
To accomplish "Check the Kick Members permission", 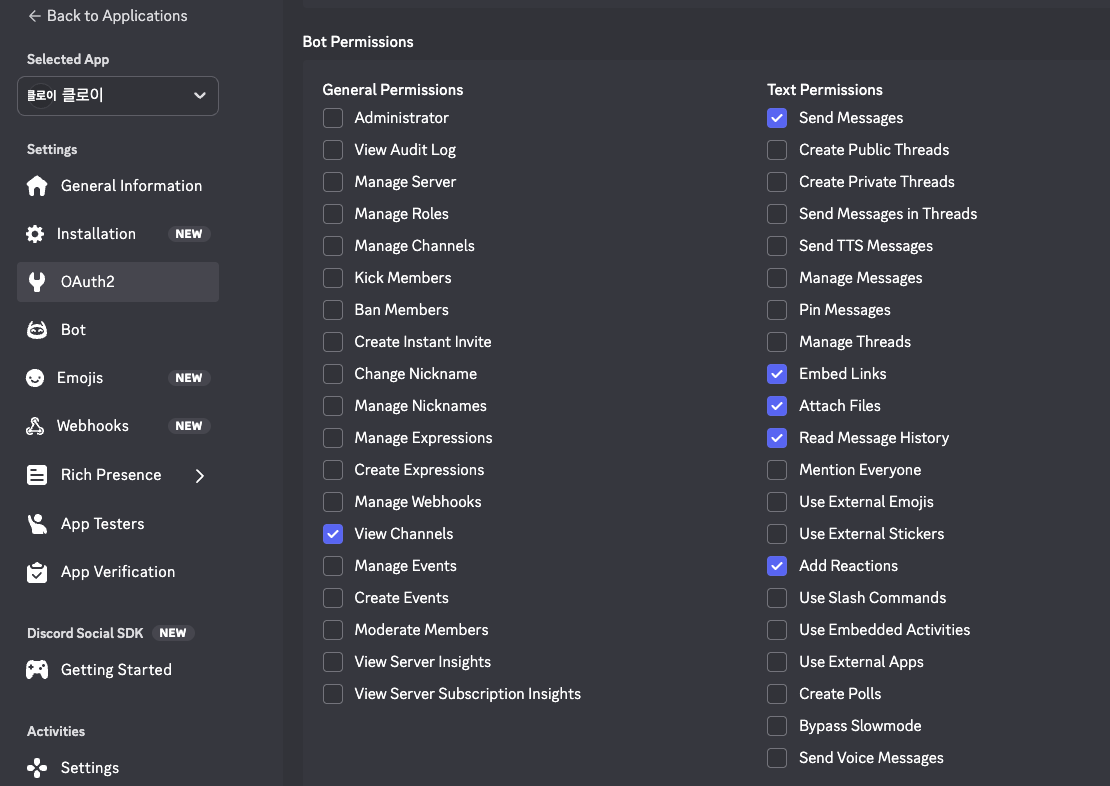I will click(x=333, y=278).
